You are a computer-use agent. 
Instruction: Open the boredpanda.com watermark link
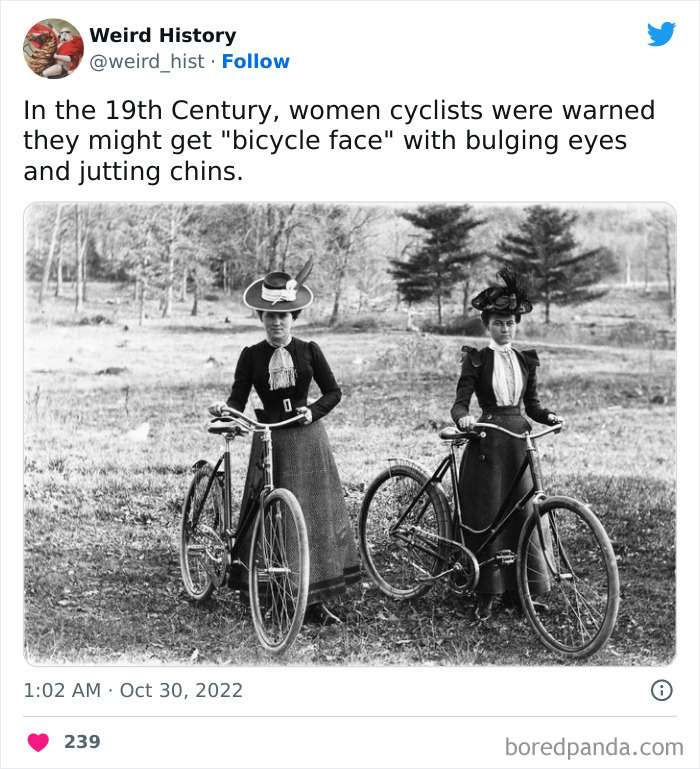[593, 746]
